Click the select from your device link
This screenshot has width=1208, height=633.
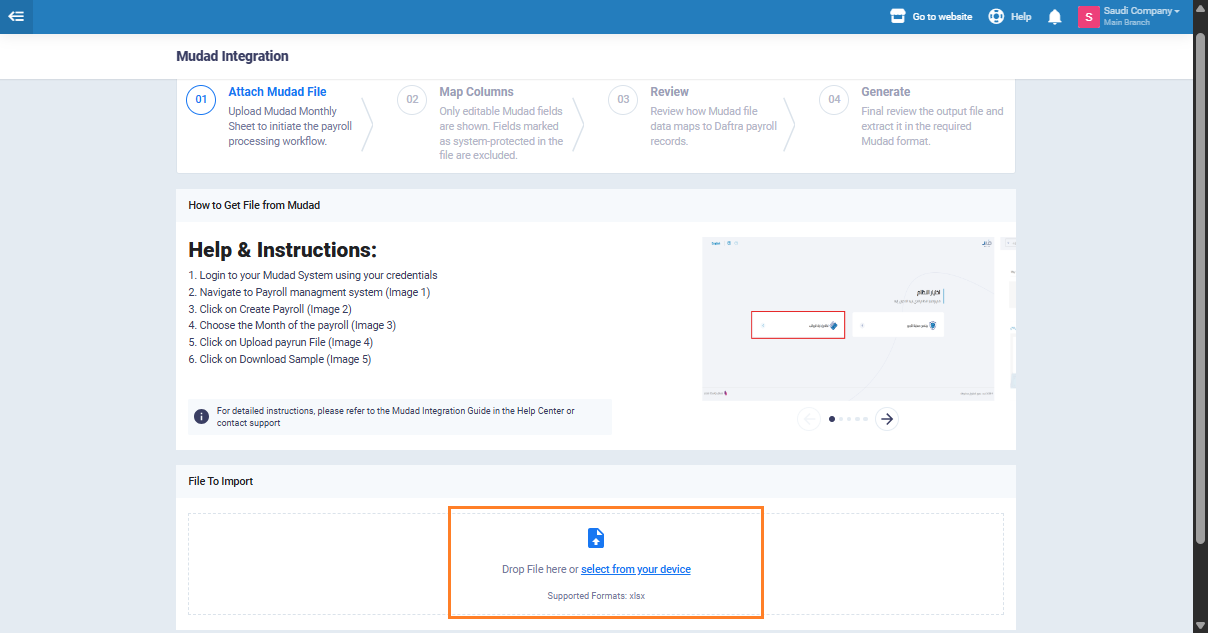coord(636,569)
